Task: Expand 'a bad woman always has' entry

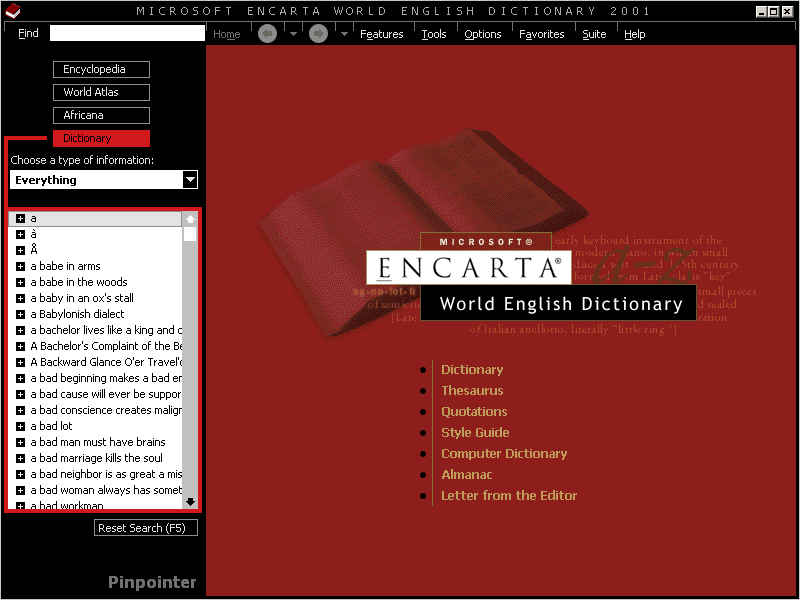Action: click(20, 490)
